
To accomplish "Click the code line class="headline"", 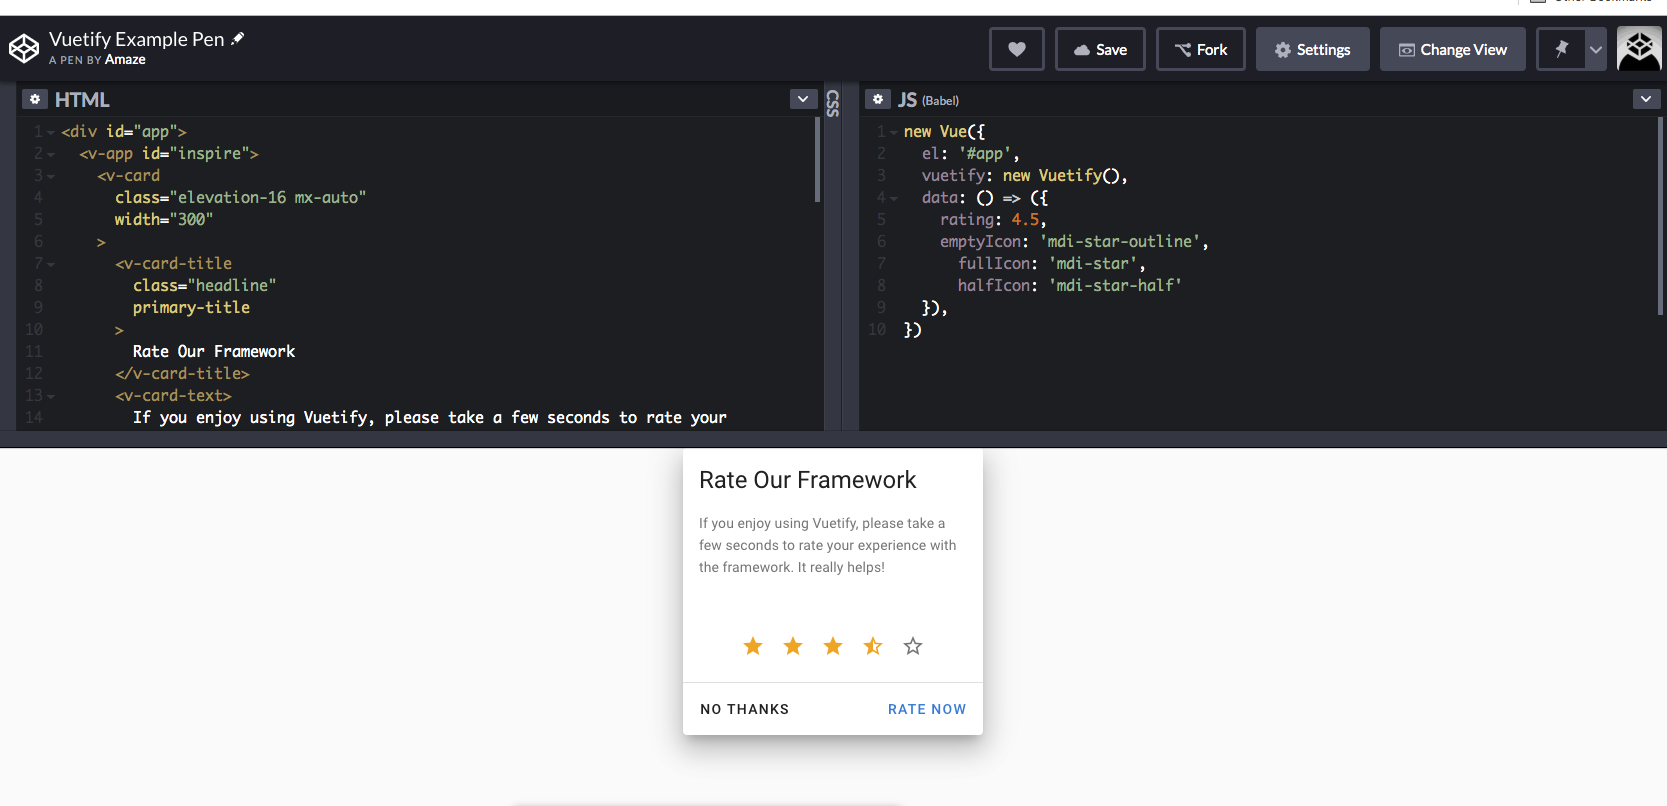I will [x=204, y=286].
